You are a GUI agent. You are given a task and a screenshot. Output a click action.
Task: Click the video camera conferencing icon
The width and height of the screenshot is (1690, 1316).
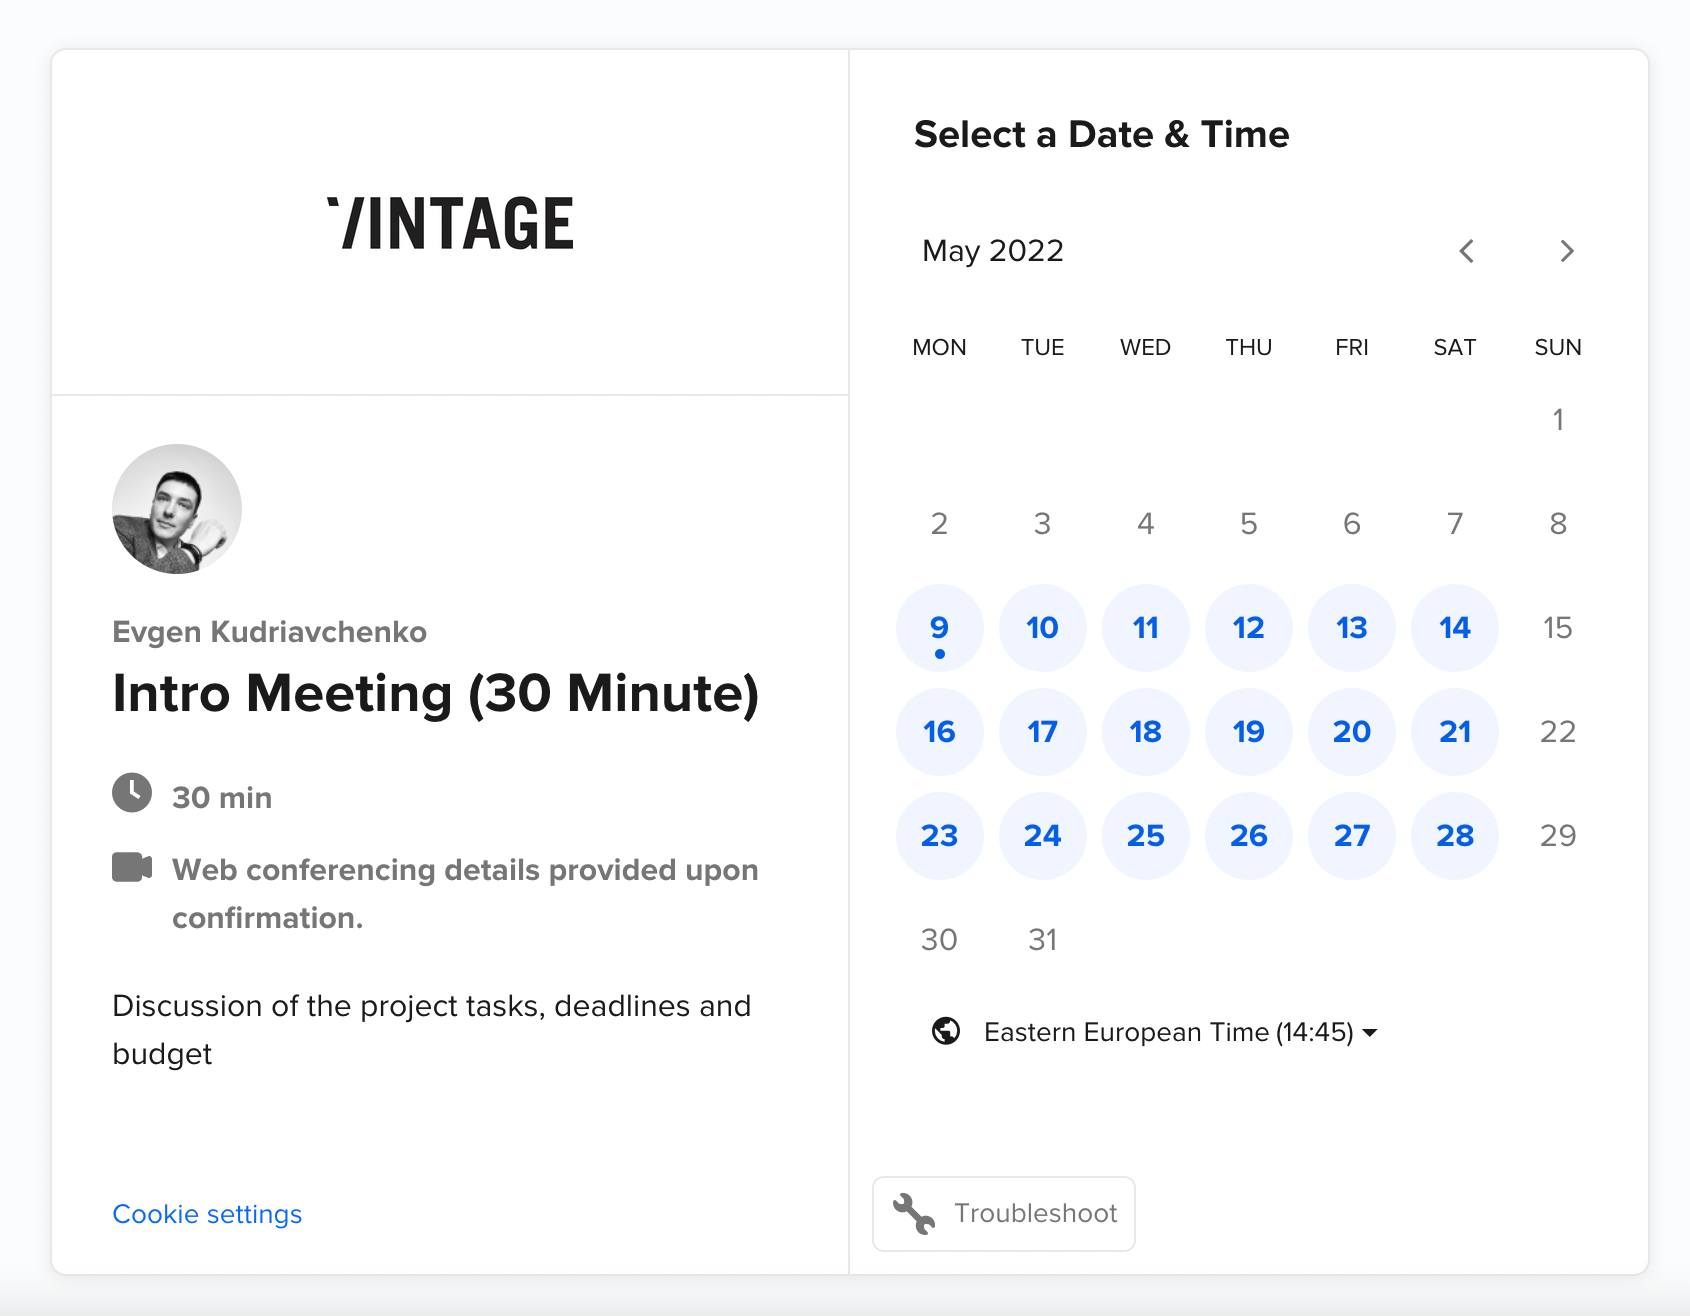(x=132, y=867)
